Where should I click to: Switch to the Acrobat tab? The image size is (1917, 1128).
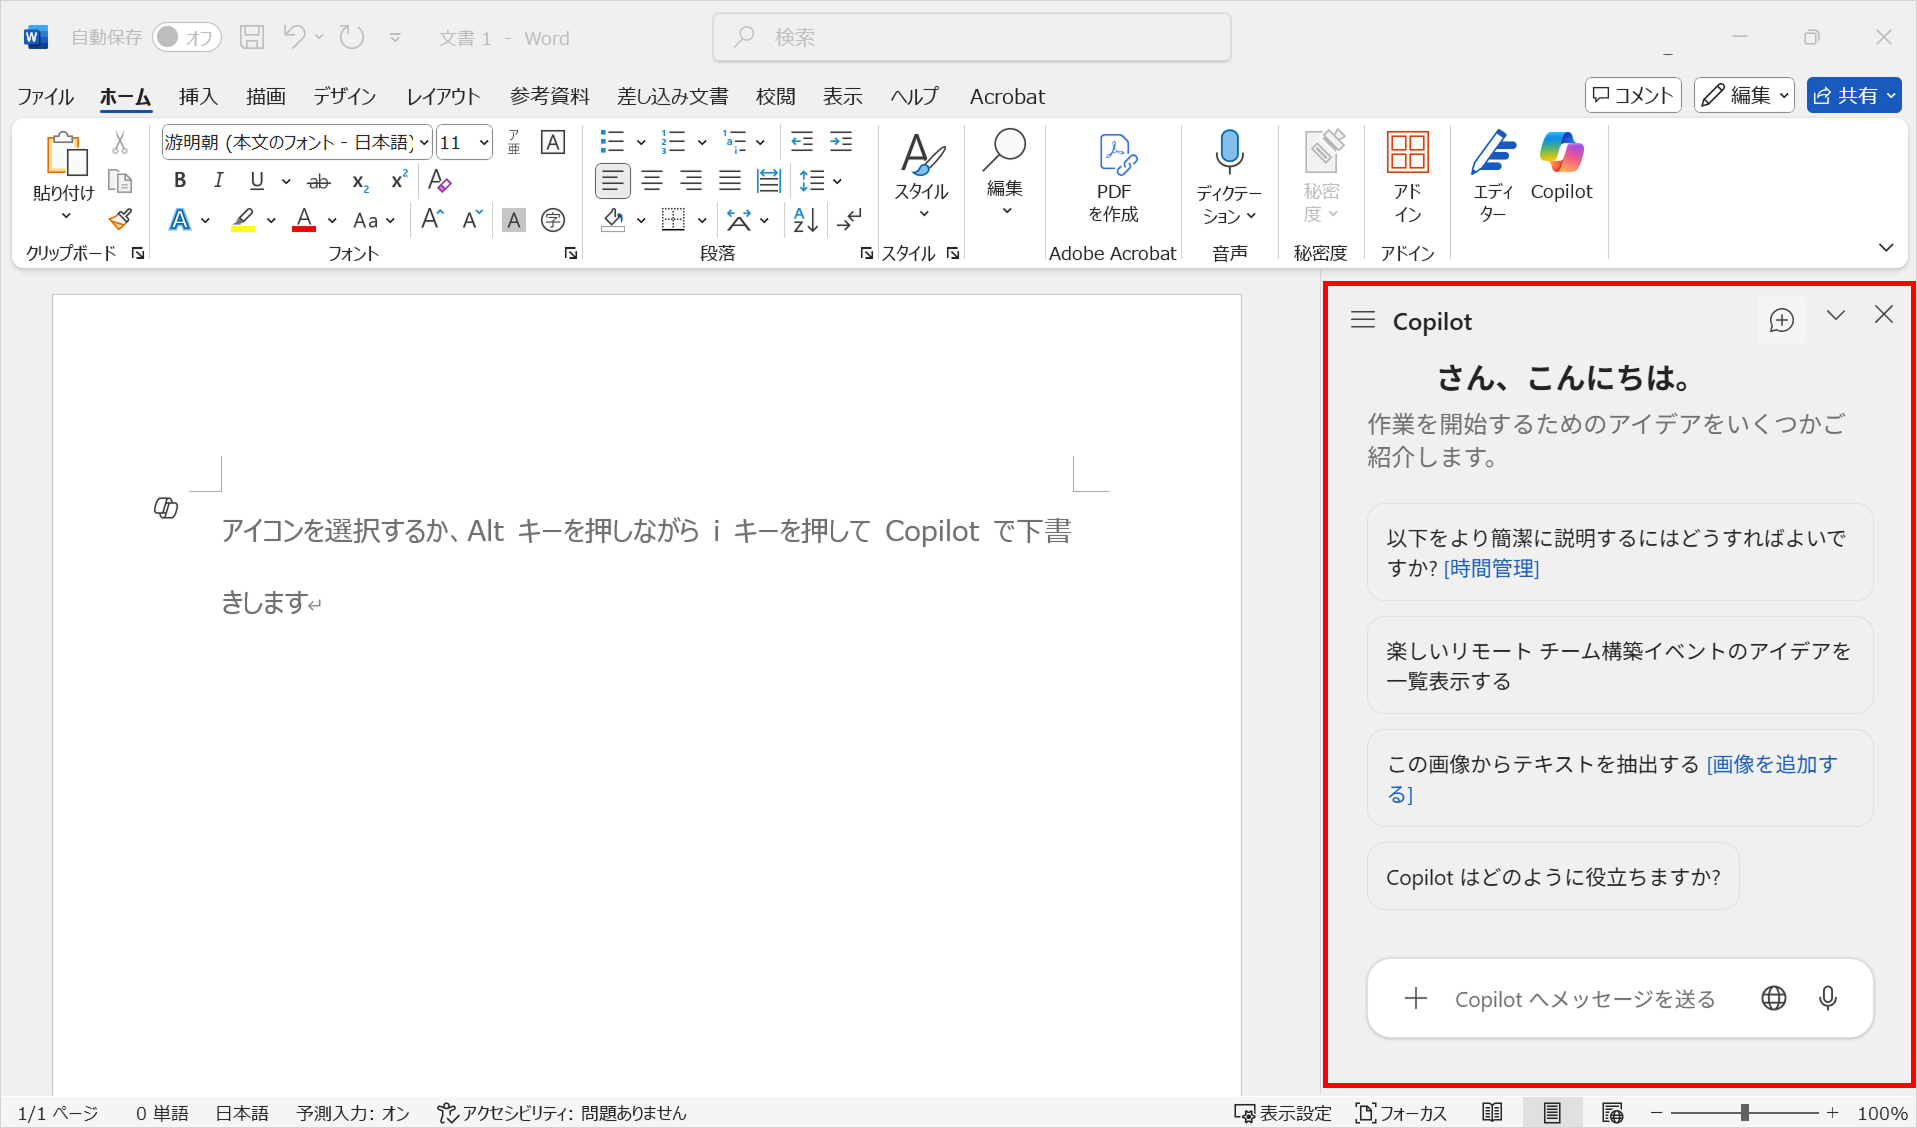1007,96
